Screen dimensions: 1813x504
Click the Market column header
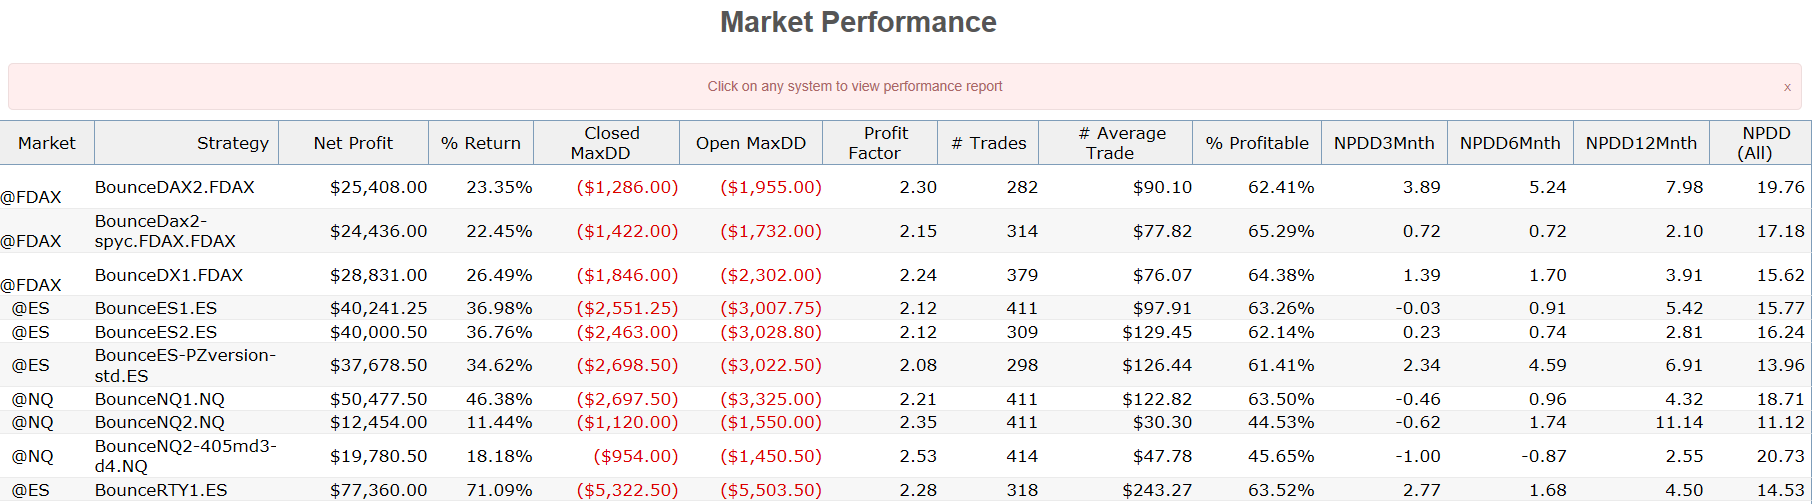tap(47, 143)
